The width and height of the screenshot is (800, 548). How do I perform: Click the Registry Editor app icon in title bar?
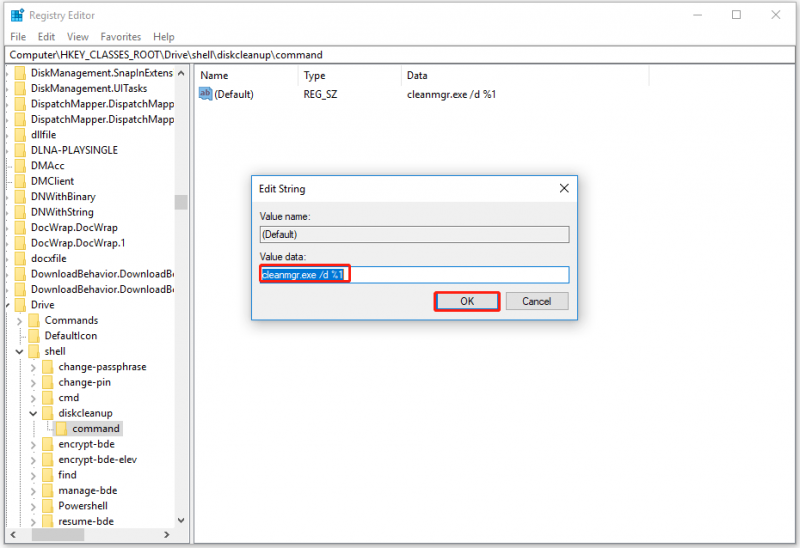point(17,15)
